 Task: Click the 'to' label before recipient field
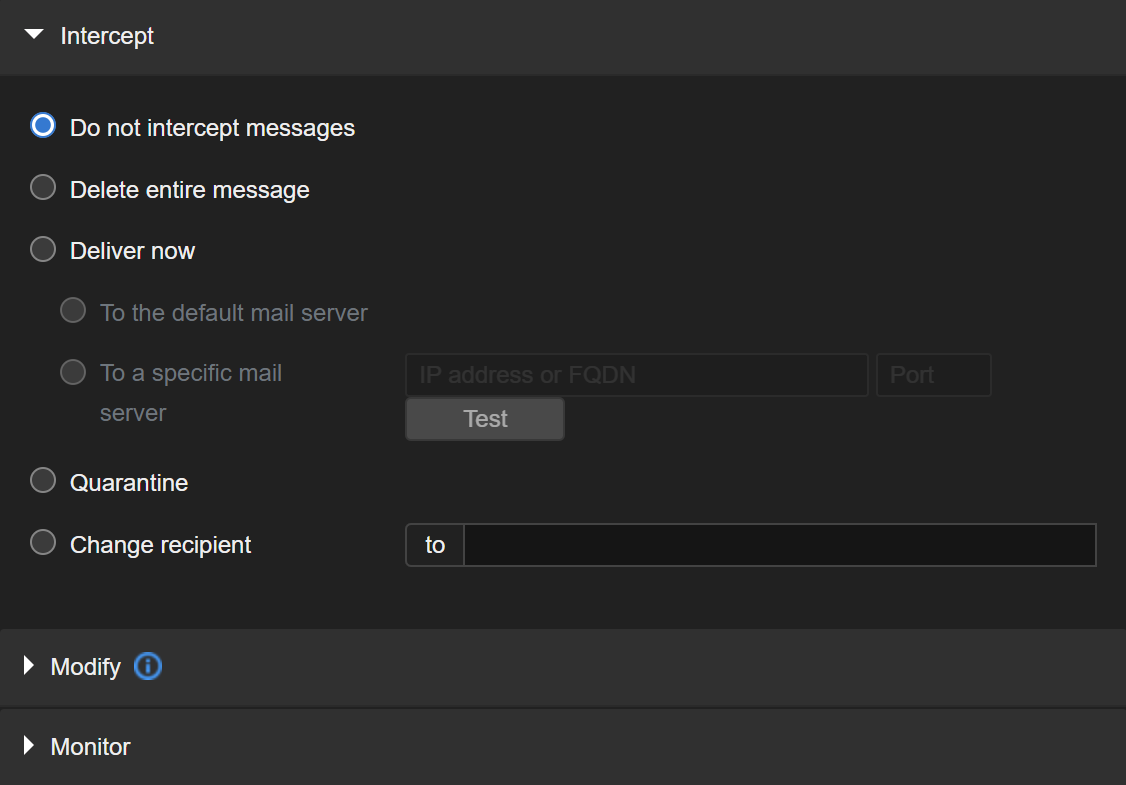coord(435,546)
